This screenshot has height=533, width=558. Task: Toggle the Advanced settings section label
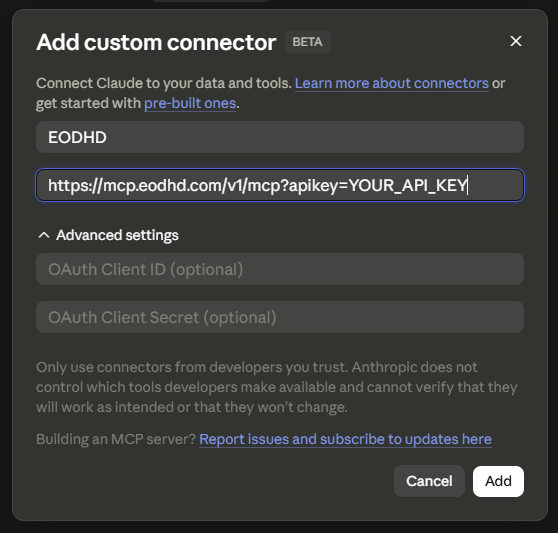[x=117, y=235]
